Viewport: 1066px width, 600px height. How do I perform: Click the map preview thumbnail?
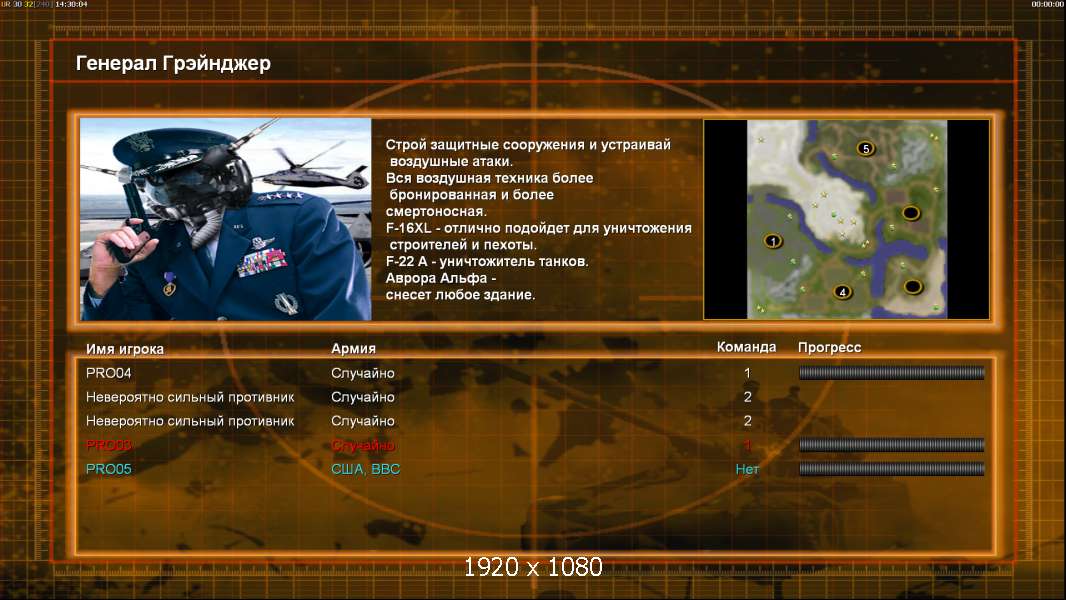pos(846,219)
